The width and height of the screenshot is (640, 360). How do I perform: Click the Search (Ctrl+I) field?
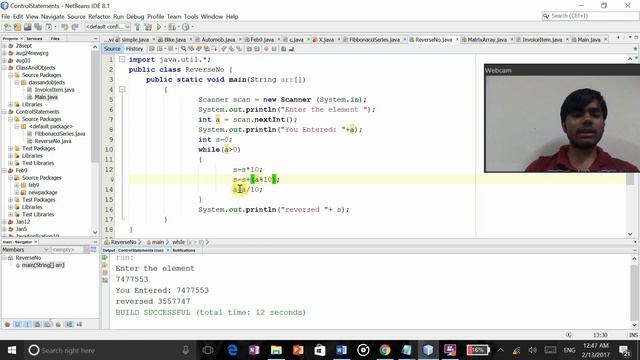coord(590,16)
